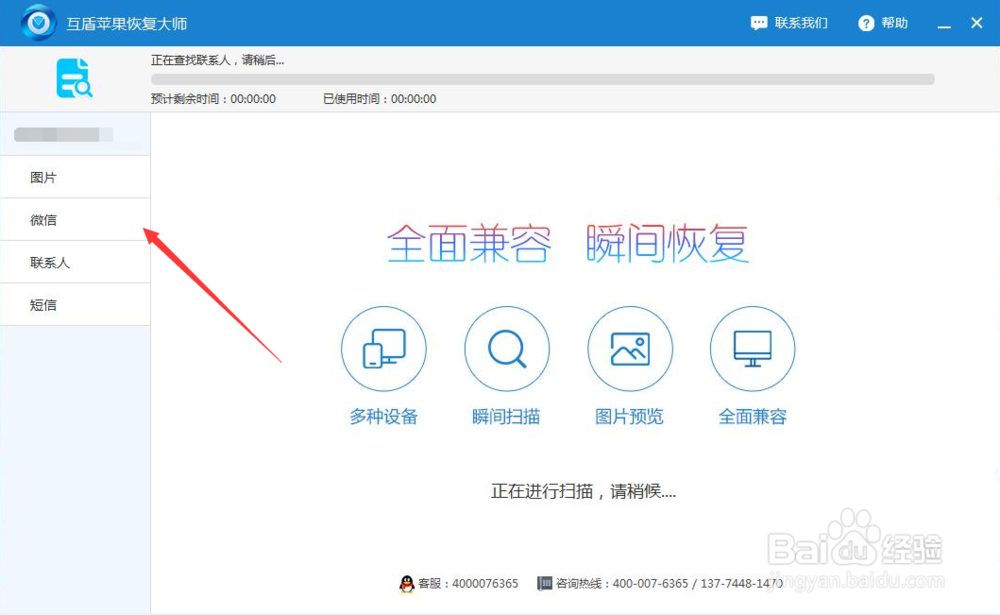Click the highlighted sidebar device entry
This screenshot has width=1000, height=615.
click(x=48, y=134)
